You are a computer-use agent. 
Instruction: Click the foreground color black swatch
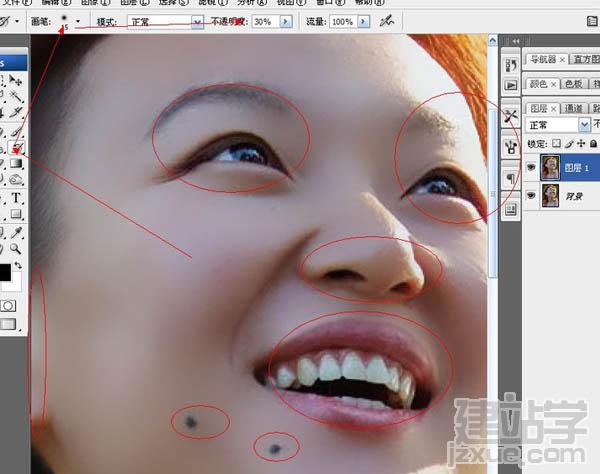tap(5, 272)
